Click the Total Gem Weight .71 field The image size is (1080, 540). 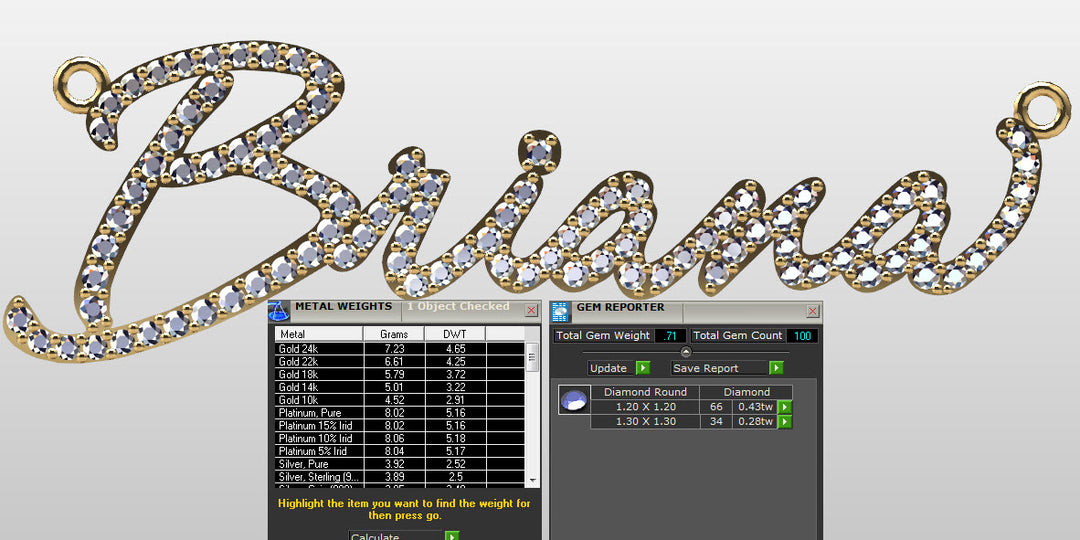[668, 335]
